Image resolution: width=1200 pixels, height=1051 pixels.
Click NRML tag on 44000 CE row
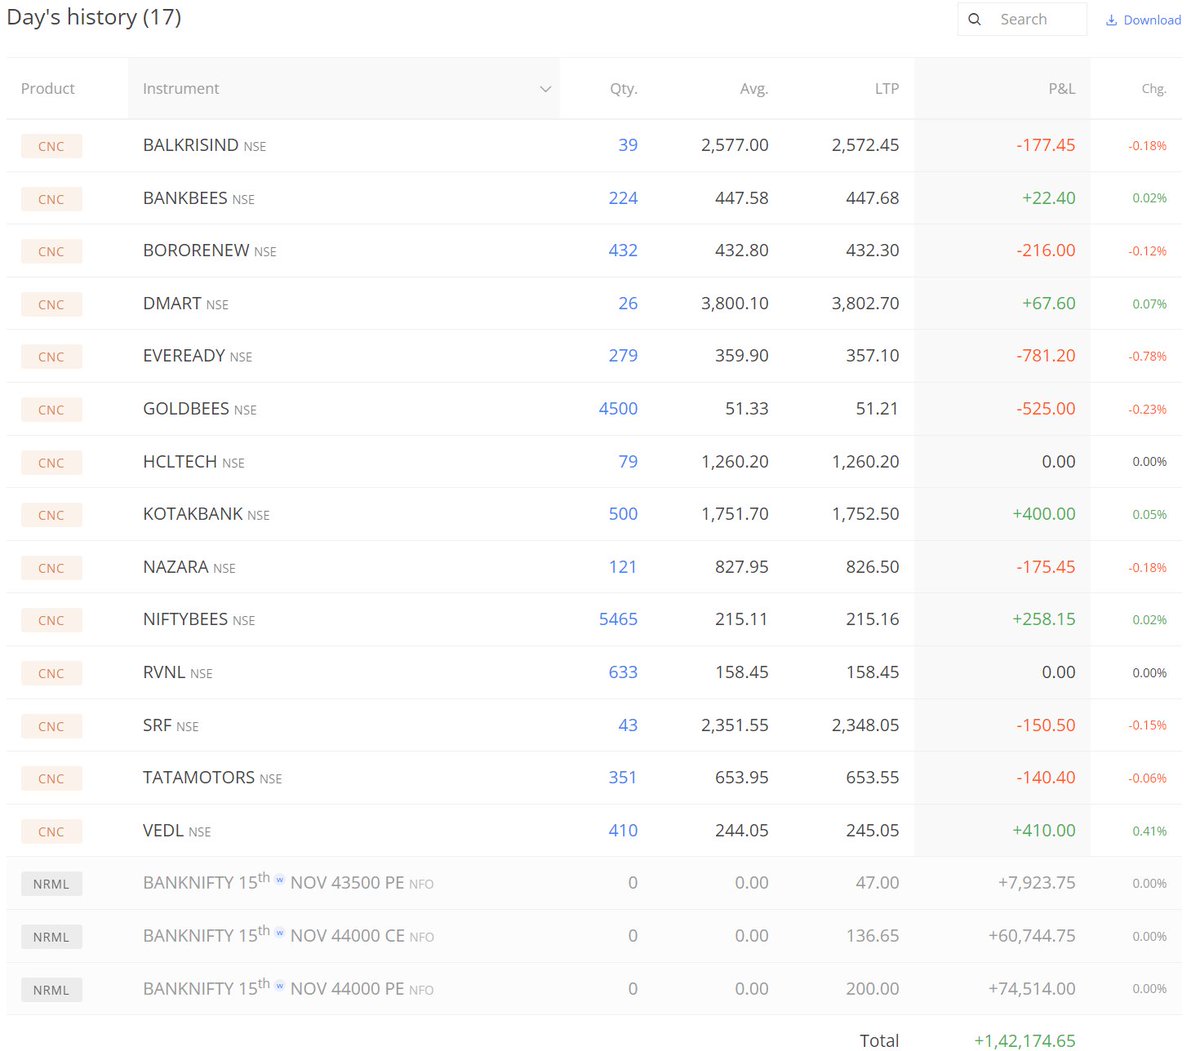click(51, 937)
